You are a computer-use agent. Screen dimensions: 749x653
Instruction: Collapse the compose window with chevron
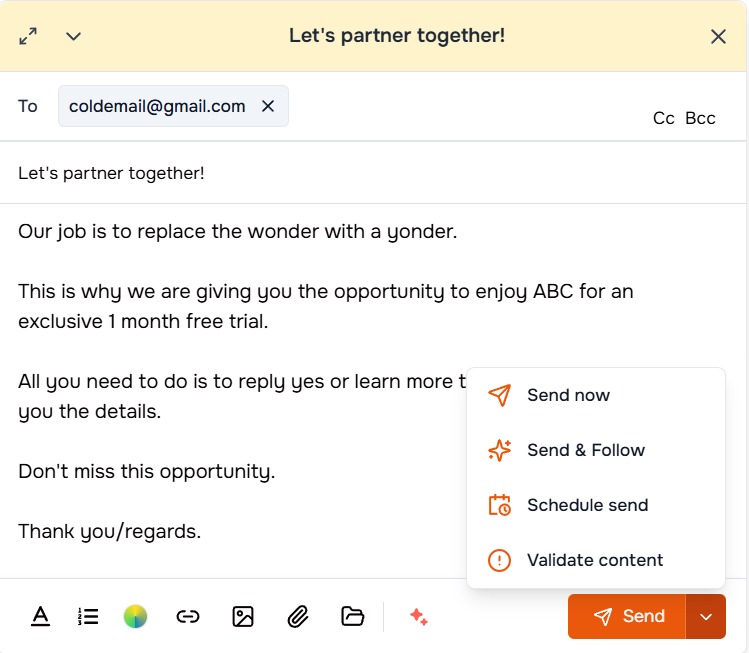(73, 36)
